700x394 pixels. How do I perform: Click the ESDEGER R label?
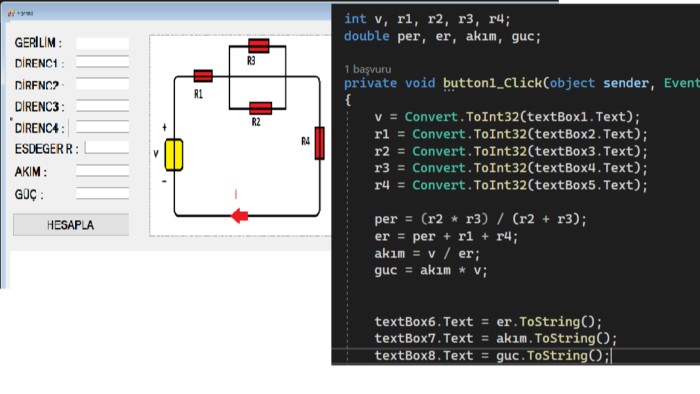point(46,149)
